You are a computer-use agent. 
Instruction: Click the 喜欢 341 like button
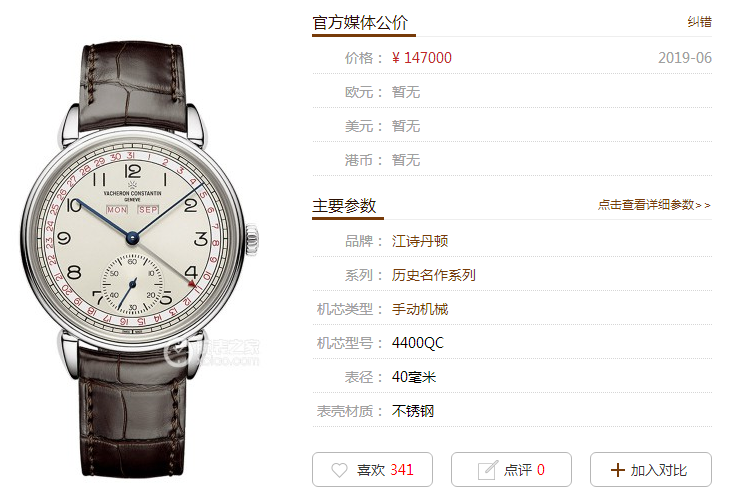373,470
